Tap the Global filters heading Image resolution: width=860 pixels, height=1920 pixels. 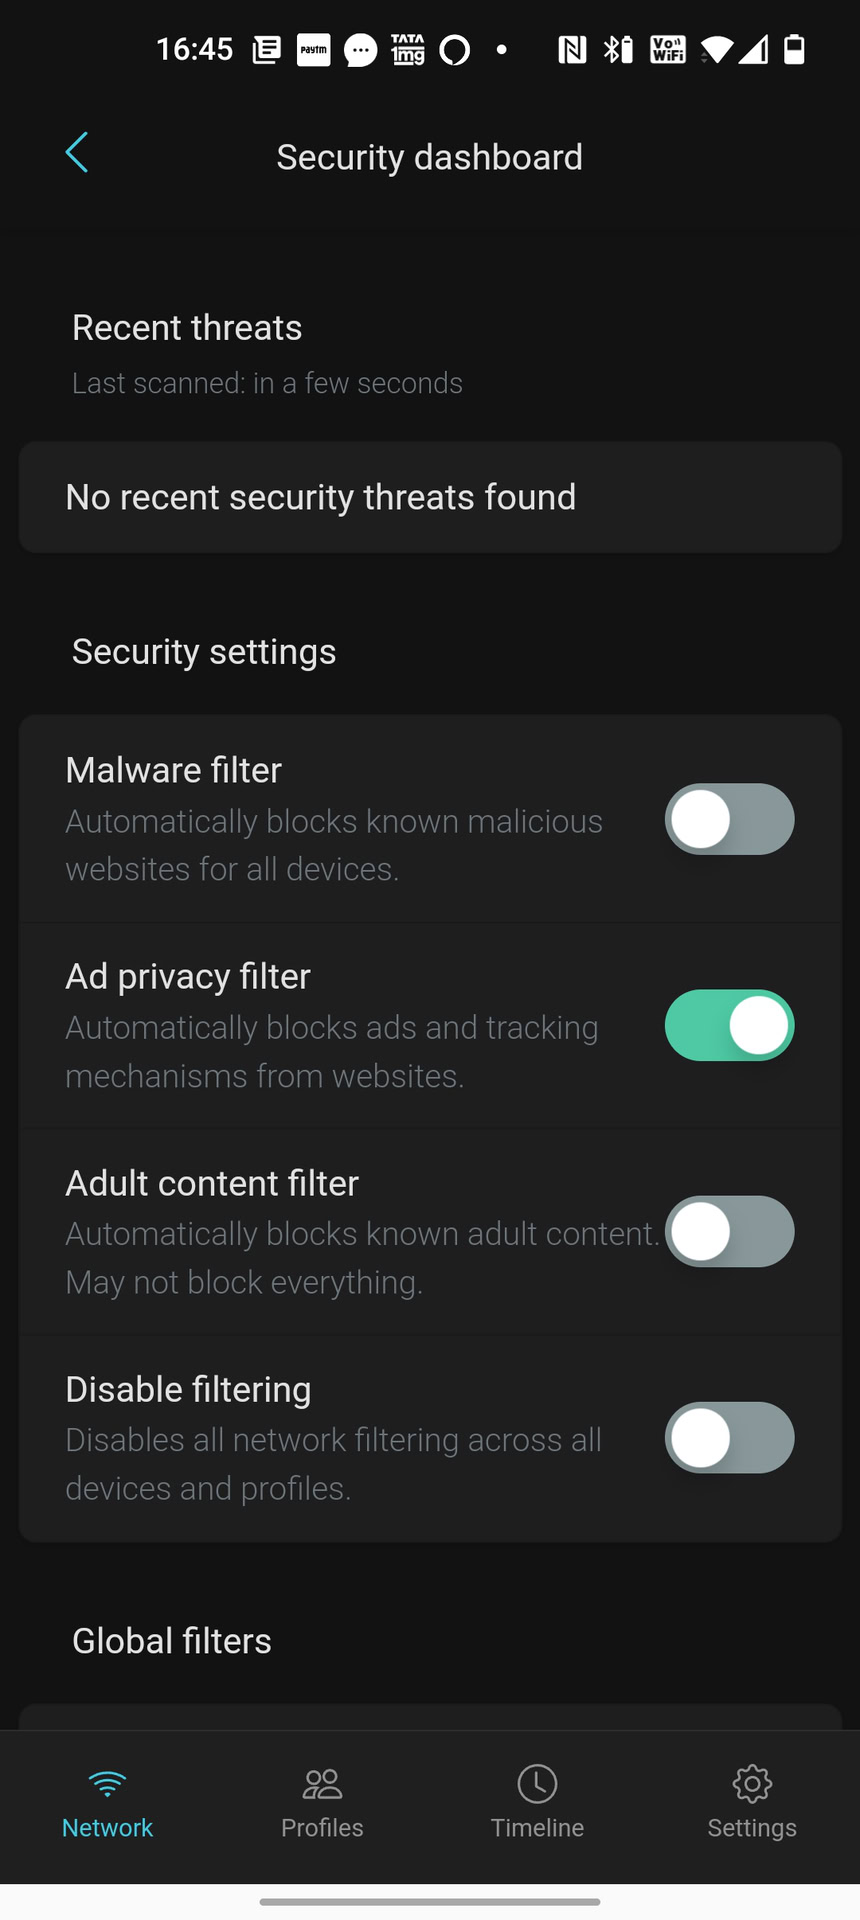pos(172,1641)
